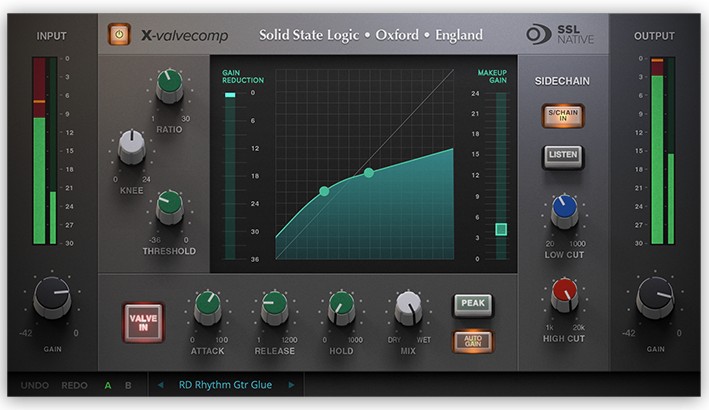The image size is (709, 410).
Task: Click the SSL Native logo
Action: click(560, 34)
